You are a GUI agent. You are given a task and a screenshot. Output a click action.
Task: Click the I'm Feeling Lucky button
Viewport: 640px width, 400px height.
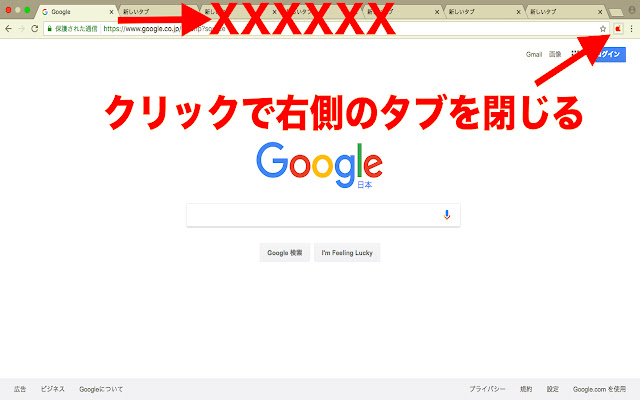347,253
